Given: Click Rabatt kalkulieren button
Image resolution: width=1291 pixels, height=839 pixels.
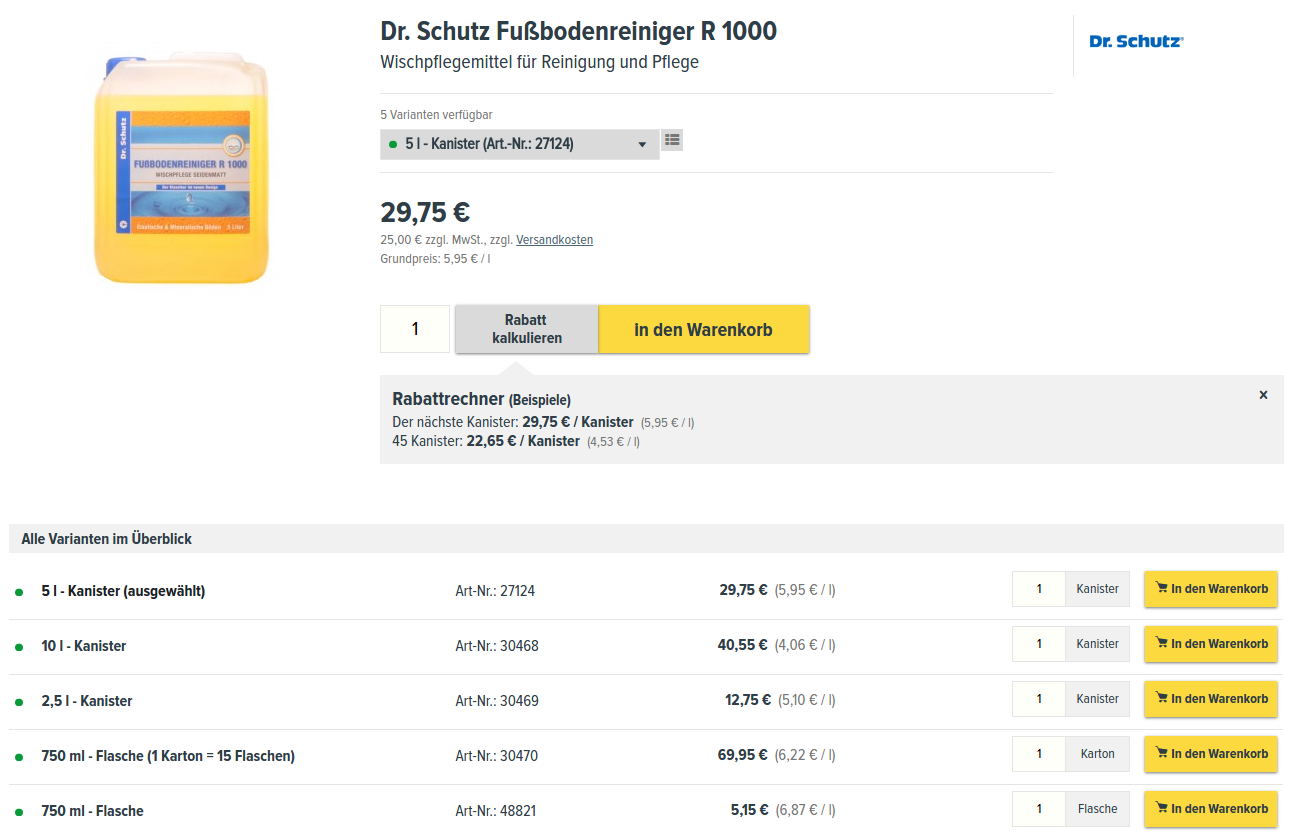Looking at the screenshot, I should 527,329.
